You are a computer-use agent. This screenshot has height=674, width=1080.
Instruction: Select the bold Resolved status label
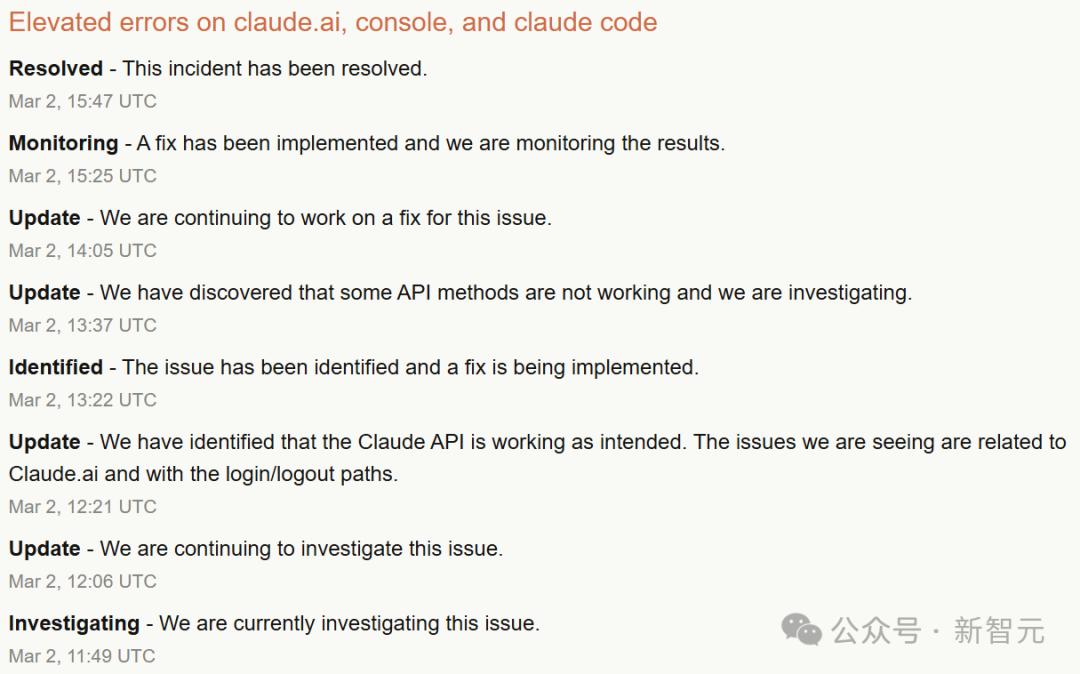[x=56, y=69]
